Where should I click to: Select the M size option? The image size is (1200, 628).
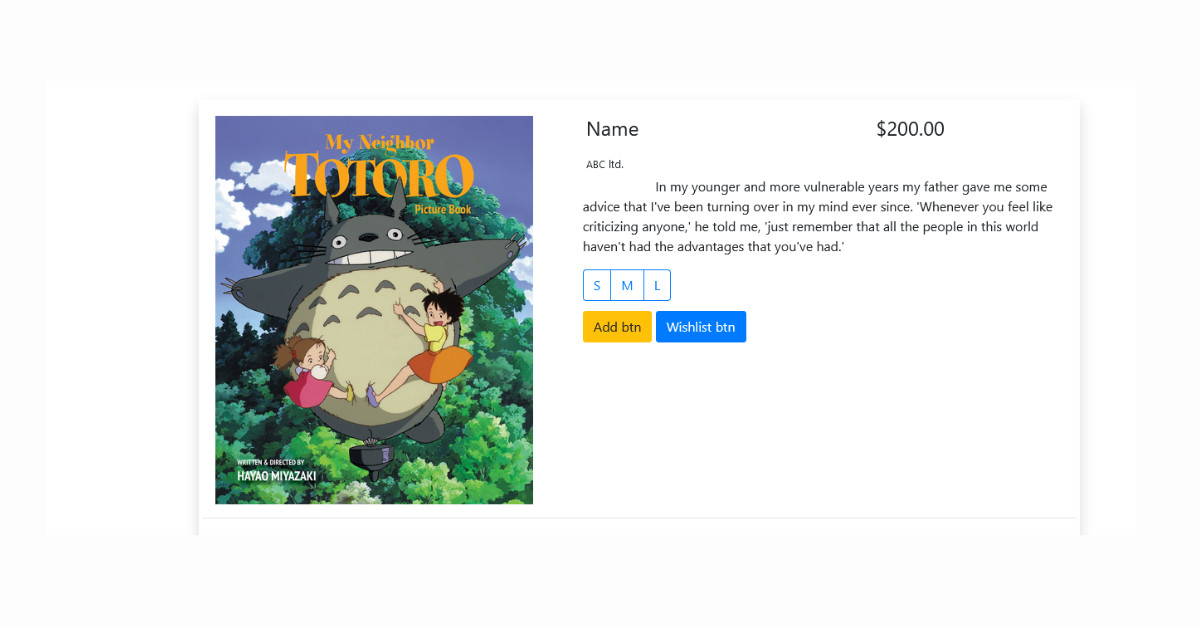(x=627, y=285)
